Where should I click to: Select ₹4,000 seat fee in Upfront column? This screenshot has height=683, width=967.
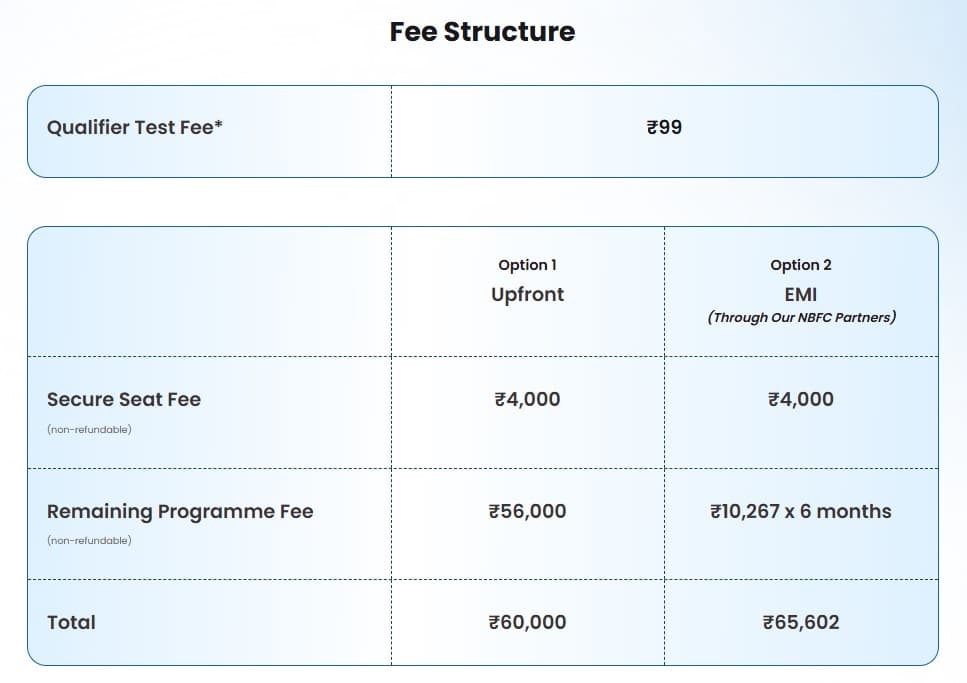click(x=527, y=399)
